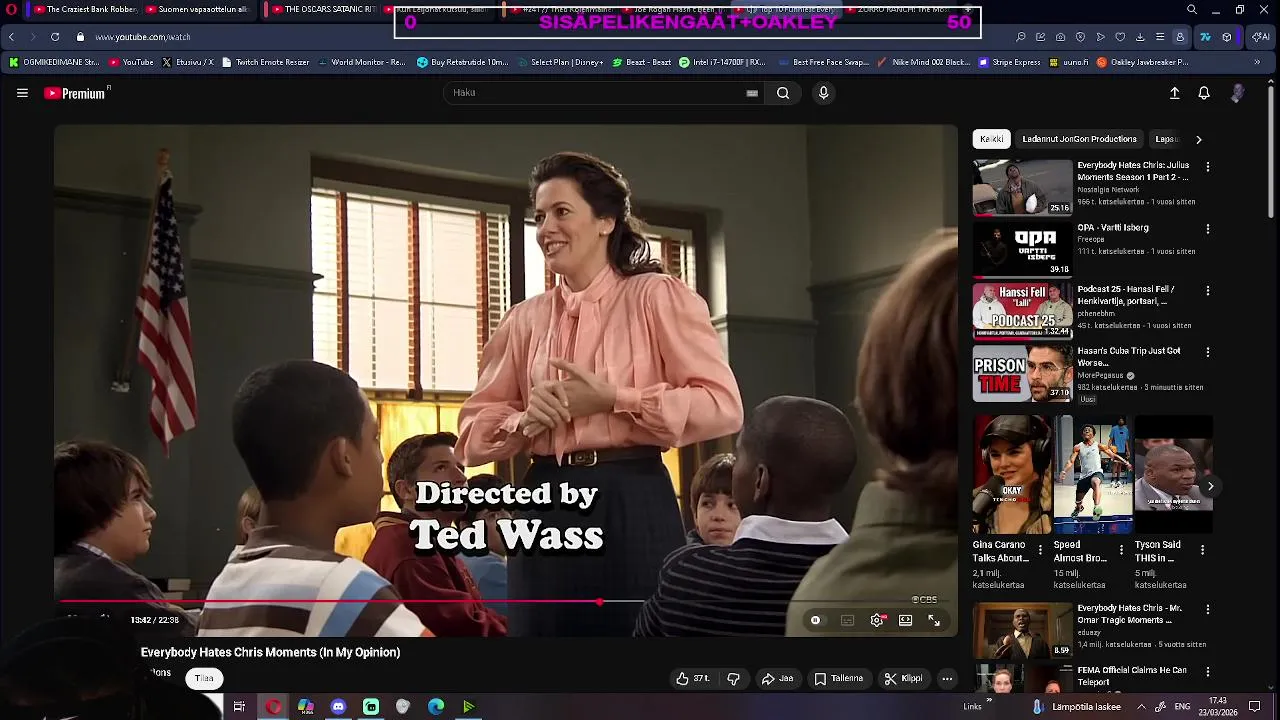Open player settings gear
Viewport: 1280px width, 720px height.
[x=877, y=620]
